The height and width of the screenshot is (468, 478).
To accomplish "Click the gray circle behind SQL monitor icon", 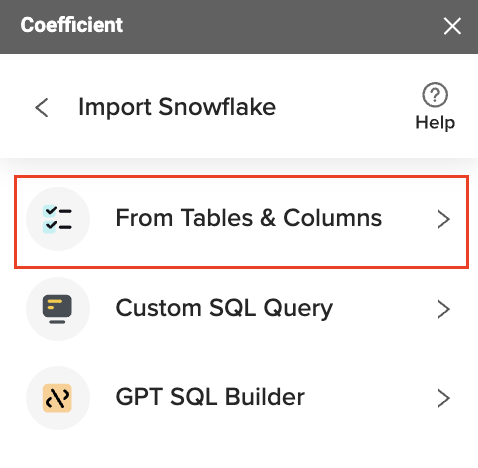I will coord(58,309).
